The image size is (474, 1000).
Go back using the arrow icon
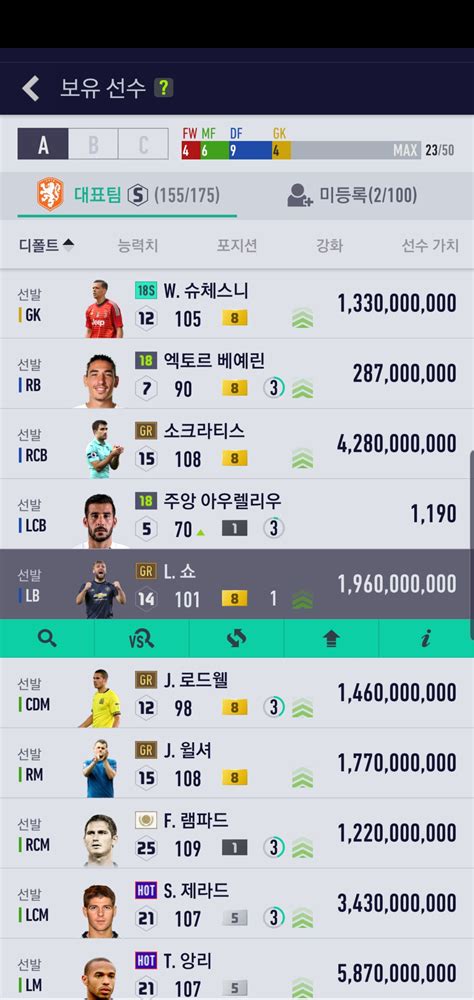pyautogui.click(x=31, y=88)
